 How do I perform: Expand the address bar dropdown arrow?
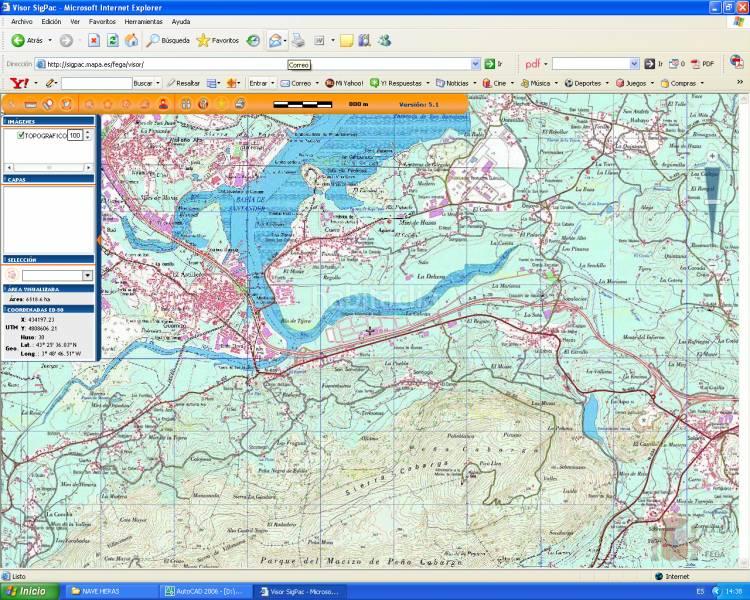489,63
